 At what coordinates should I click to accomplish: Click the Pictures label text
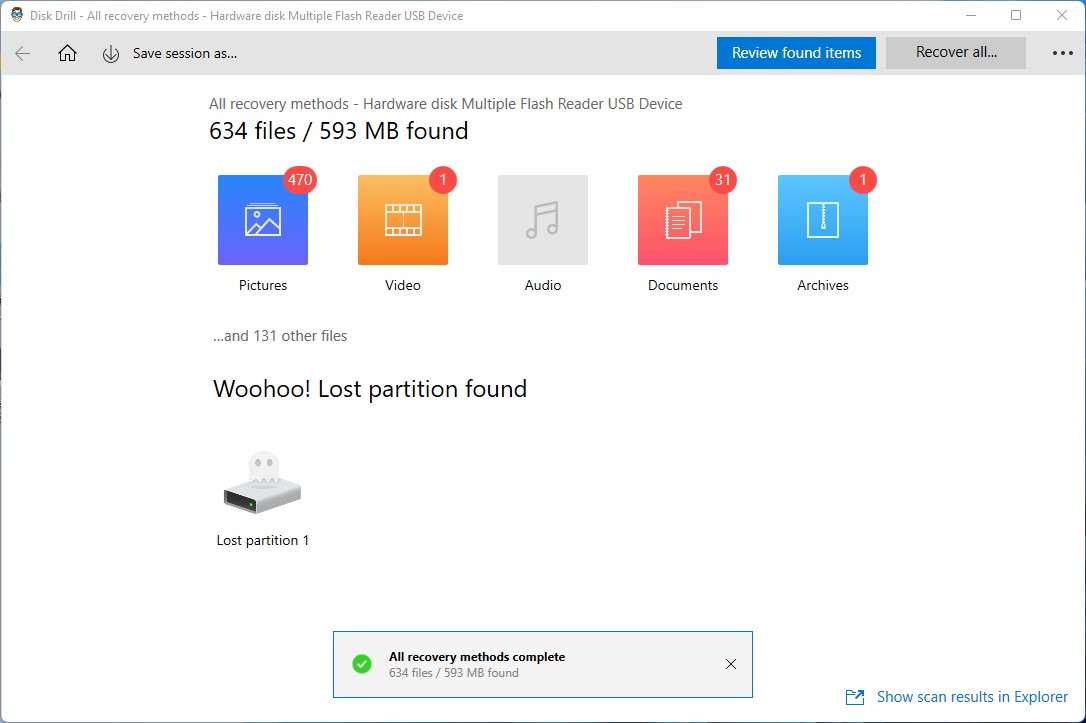263,285
